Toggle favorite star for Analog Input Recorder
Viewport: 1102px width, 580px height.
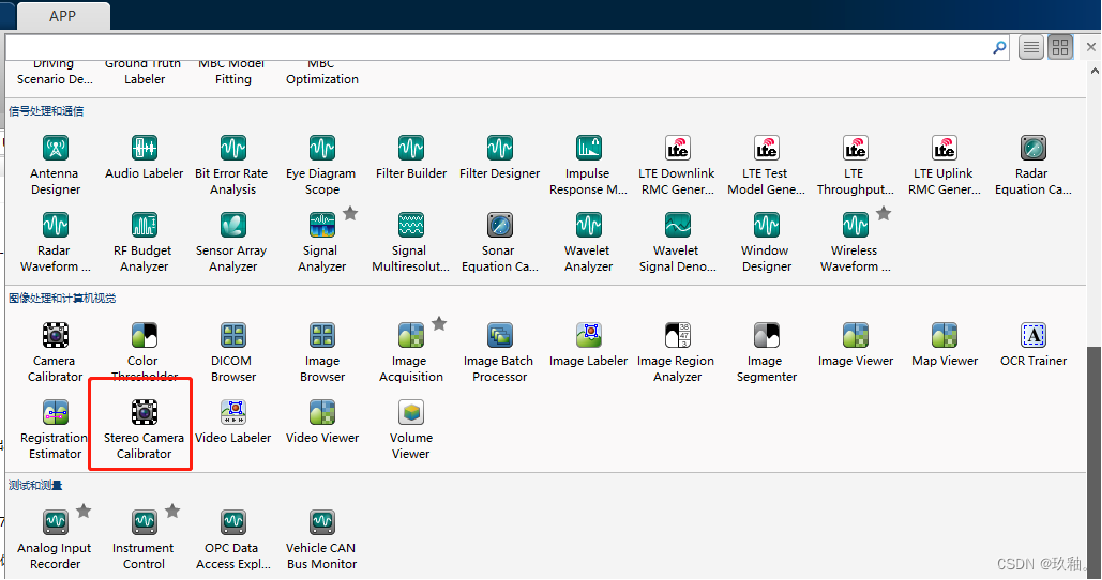84,510
